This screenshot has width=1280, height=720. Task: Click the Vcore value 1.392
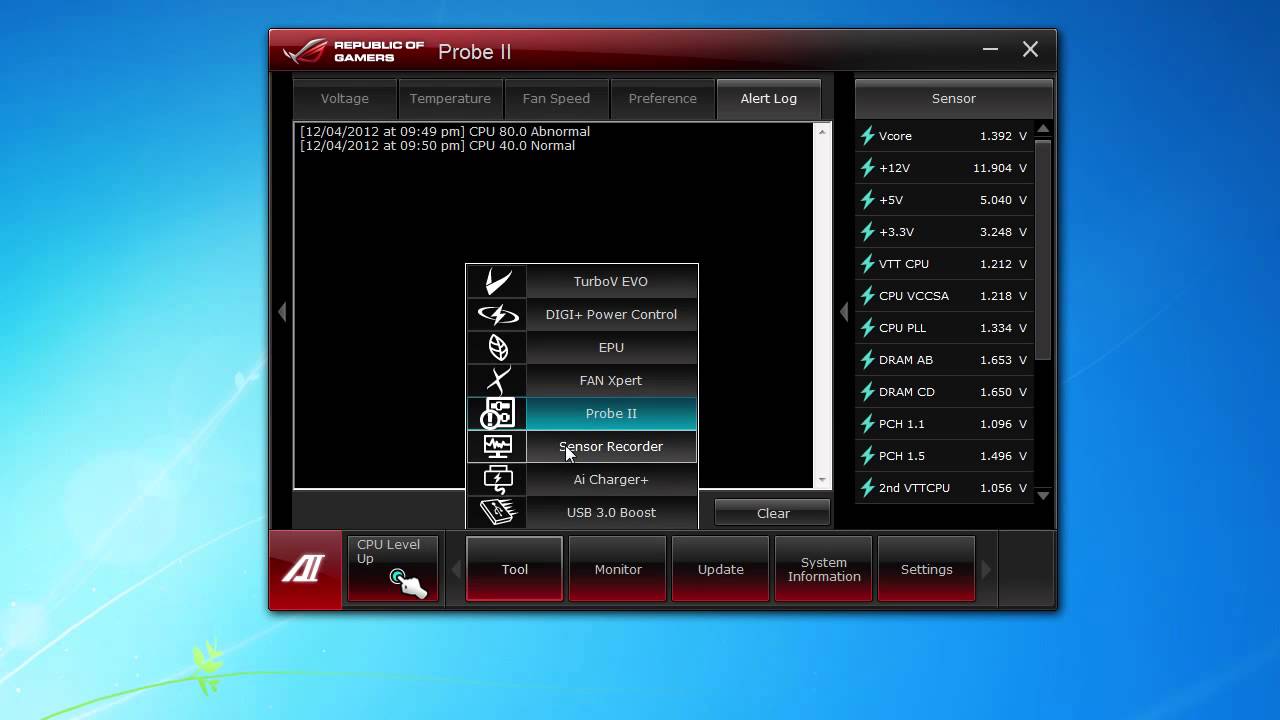click(996, 136)
